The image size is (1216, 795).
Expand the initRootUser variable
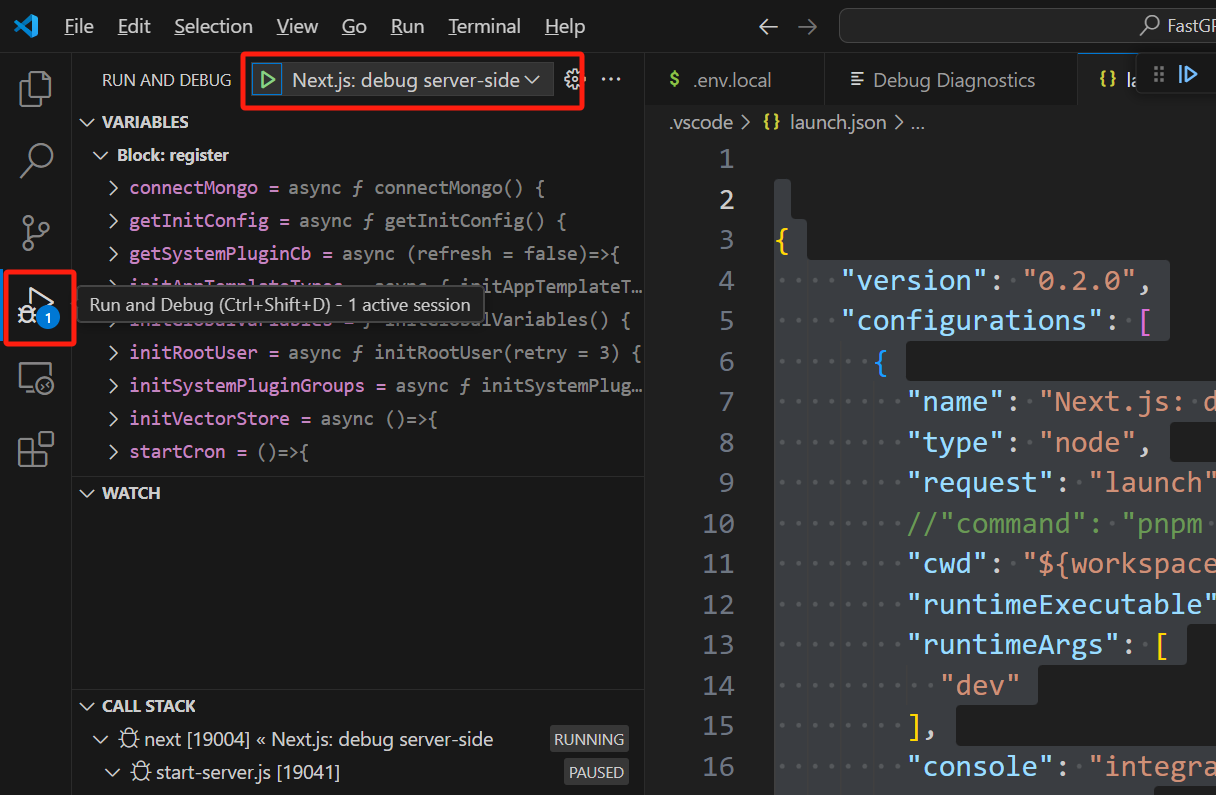112,352
